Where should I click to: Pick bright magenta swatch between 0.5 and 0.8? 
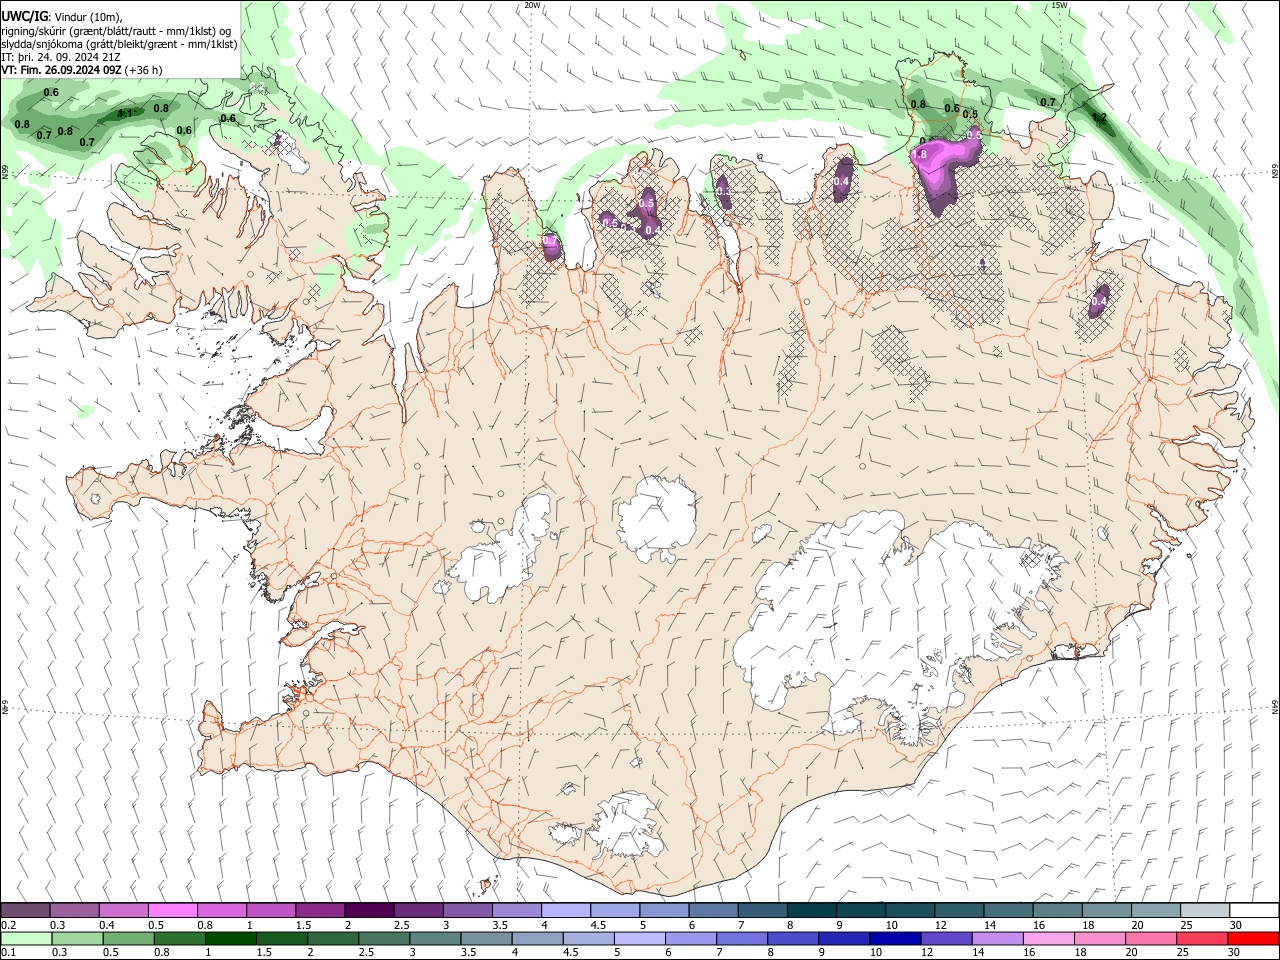172,911
